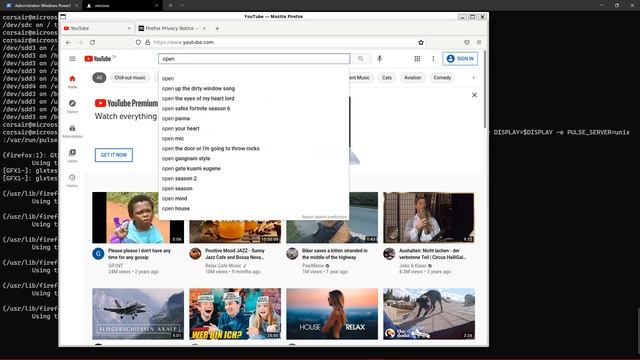Image resolution: width=640 pixels, height=360 pixels.
Task: Add a new terminal tab with plus
Action: point(171,6)
